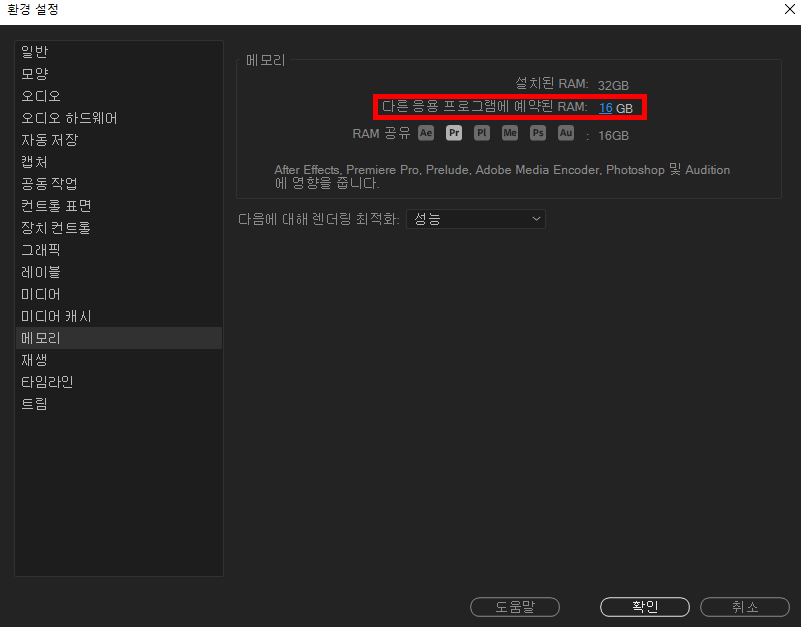Open the 장치 컨트롤 category

click(x=119, y=227)
